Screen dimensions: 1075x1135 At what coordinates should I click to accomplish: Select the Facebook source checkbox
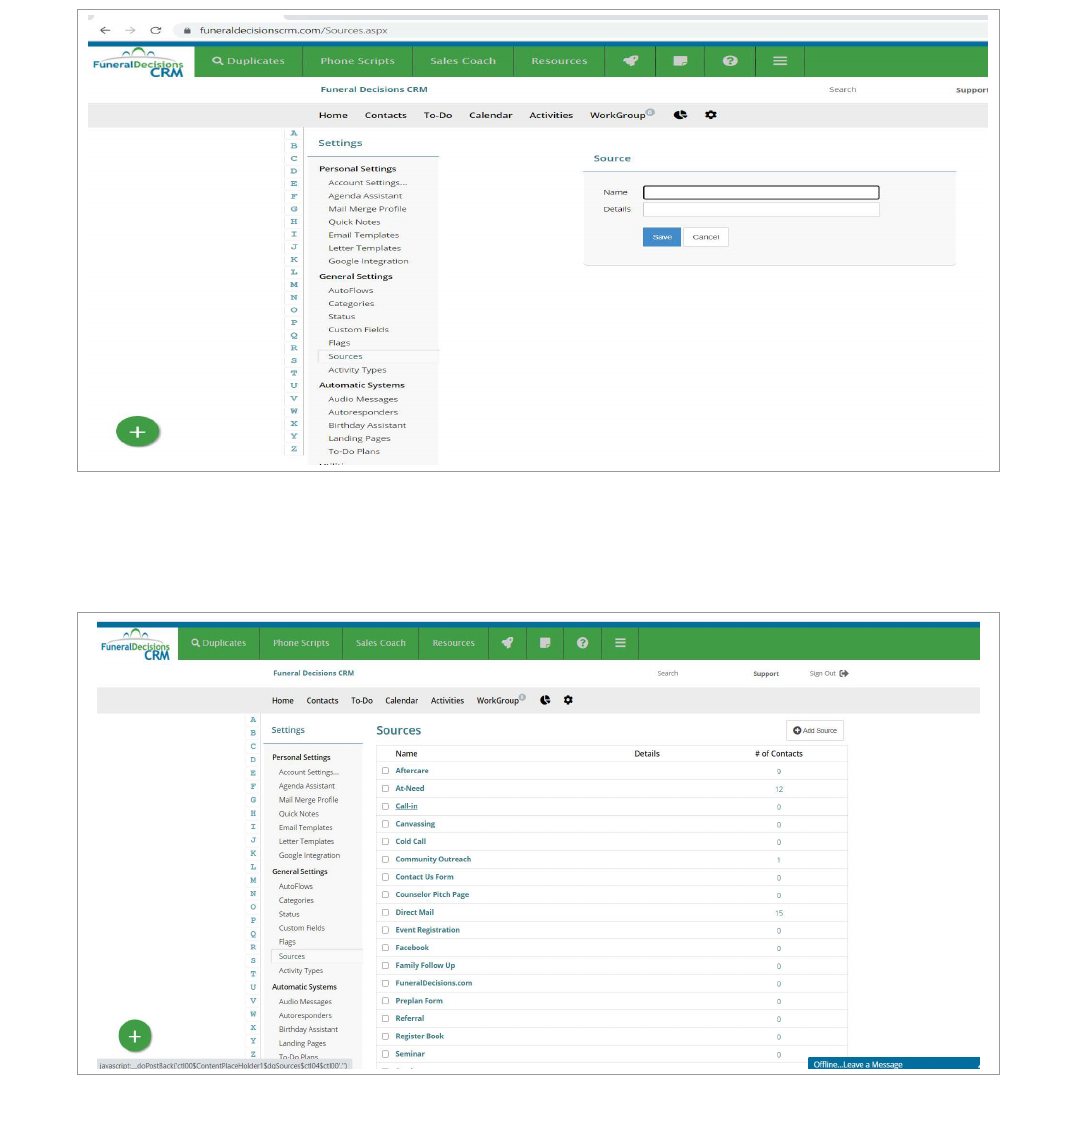click(385, 948)
